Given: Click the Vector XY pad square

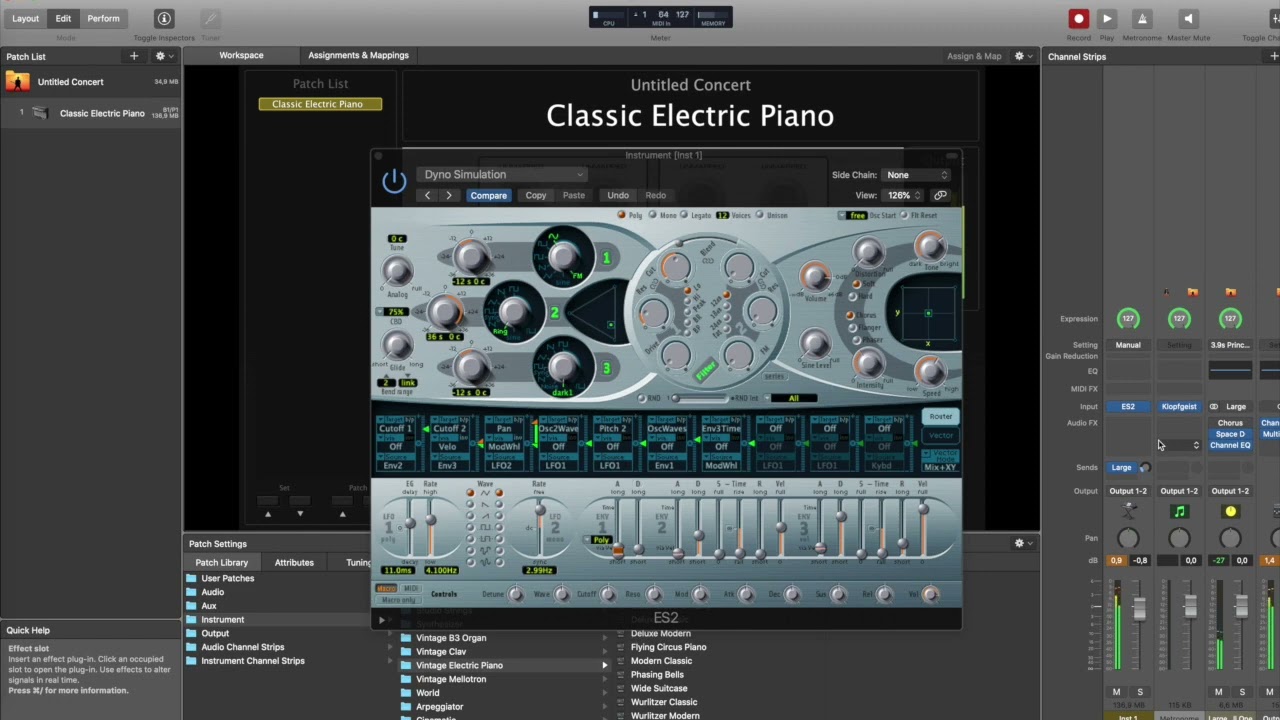Looking at the screenshot, I should pyautogui.click(x=928, y=314).
